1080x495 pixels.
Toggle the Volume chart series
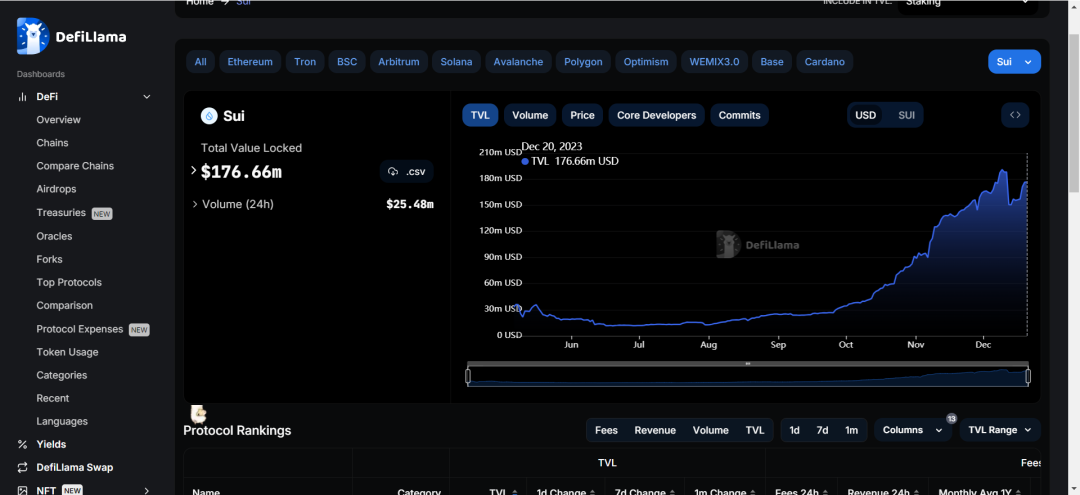530,115
